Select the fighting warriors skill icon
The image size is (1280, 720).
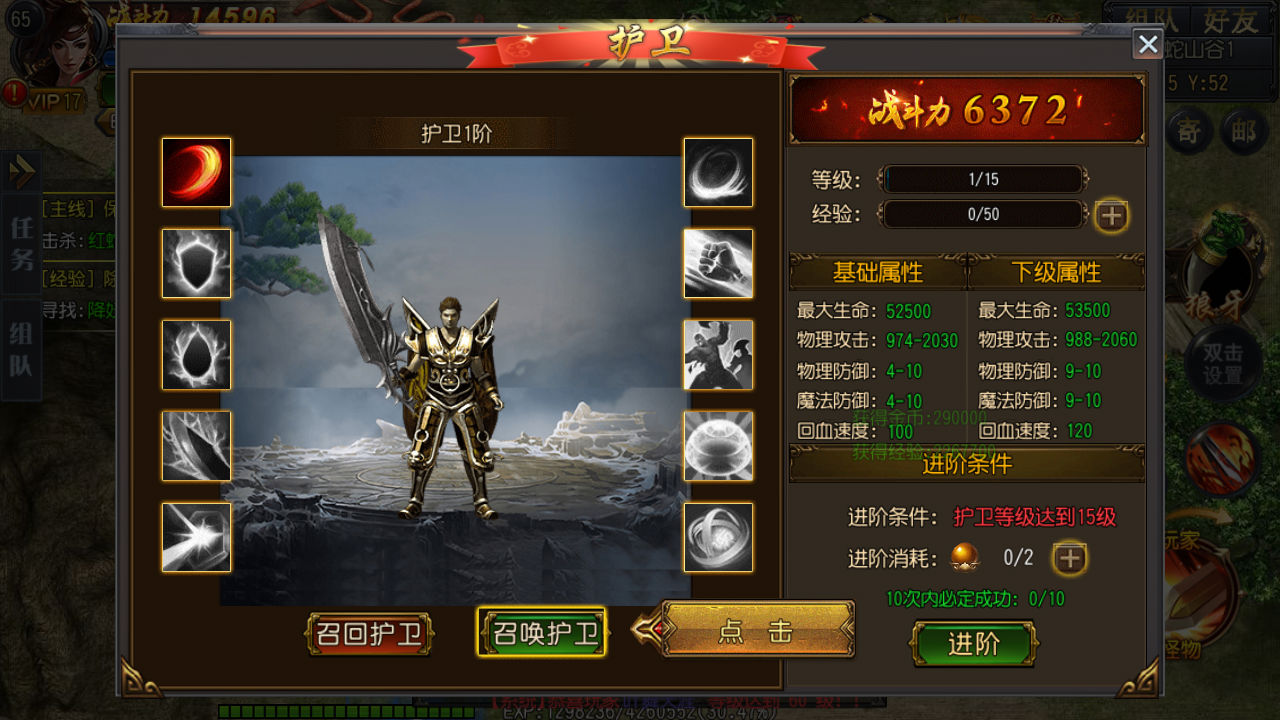[718, 354]
